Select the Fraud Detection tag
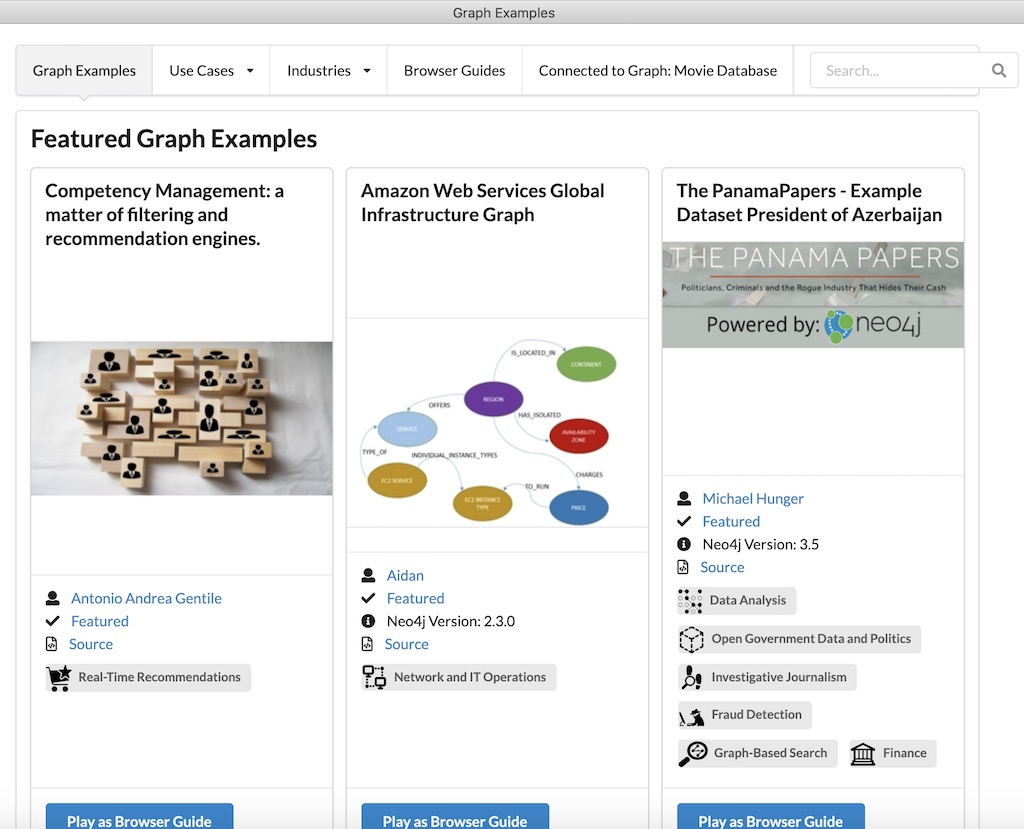The height and width of the screenshot is (829, 1024). point(744,715)
